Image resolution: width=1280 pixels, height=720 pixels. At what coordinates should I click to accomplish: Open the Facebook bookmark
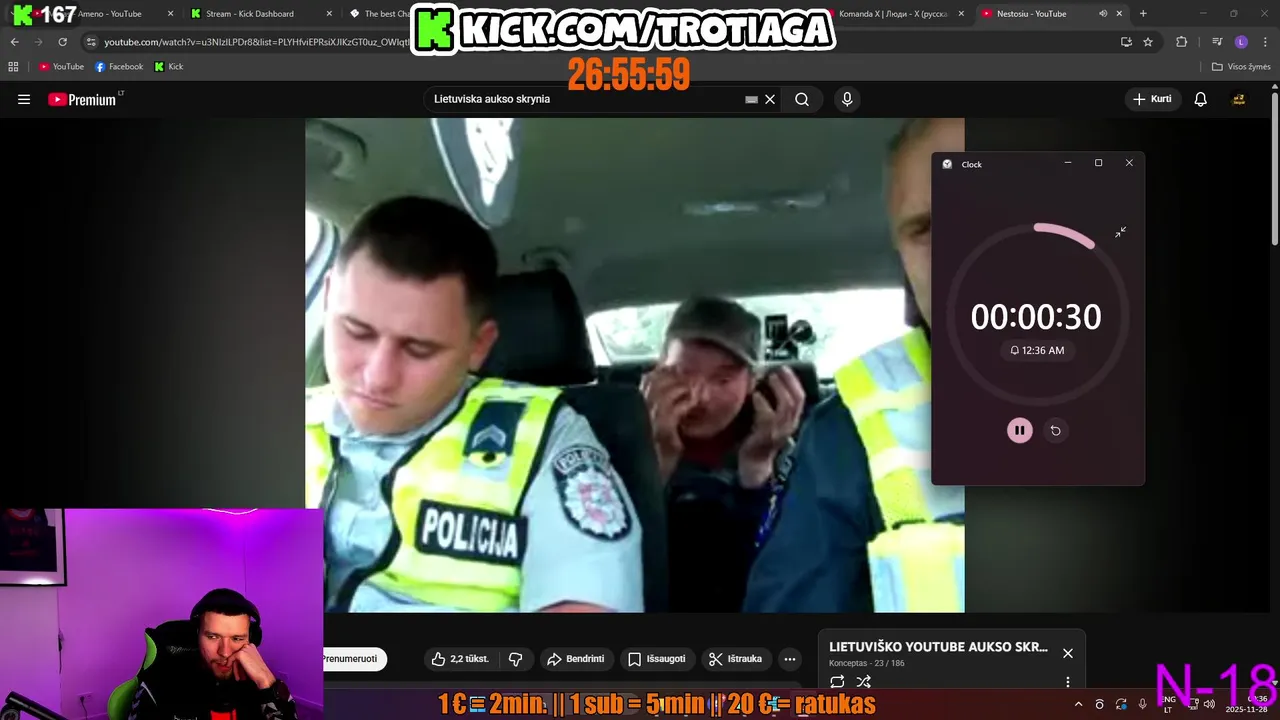(x=119, y=67)
